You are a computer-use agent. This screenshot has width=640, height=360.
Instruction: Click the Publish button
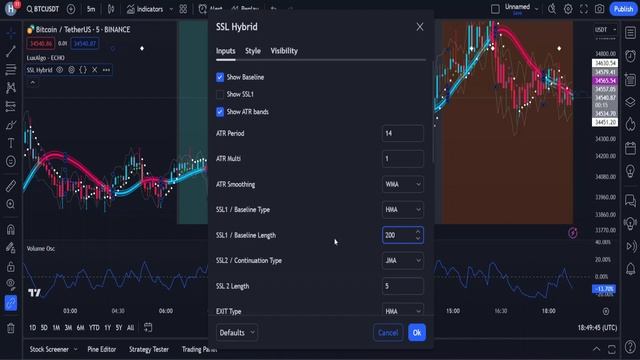click(623, 9)
